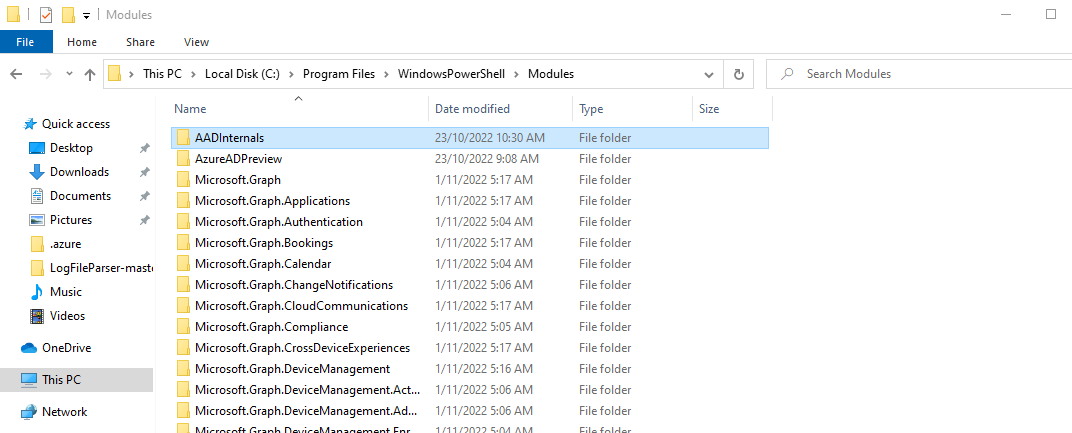Click the Microsoft.Graph folder icon

(x=183, y=180)
